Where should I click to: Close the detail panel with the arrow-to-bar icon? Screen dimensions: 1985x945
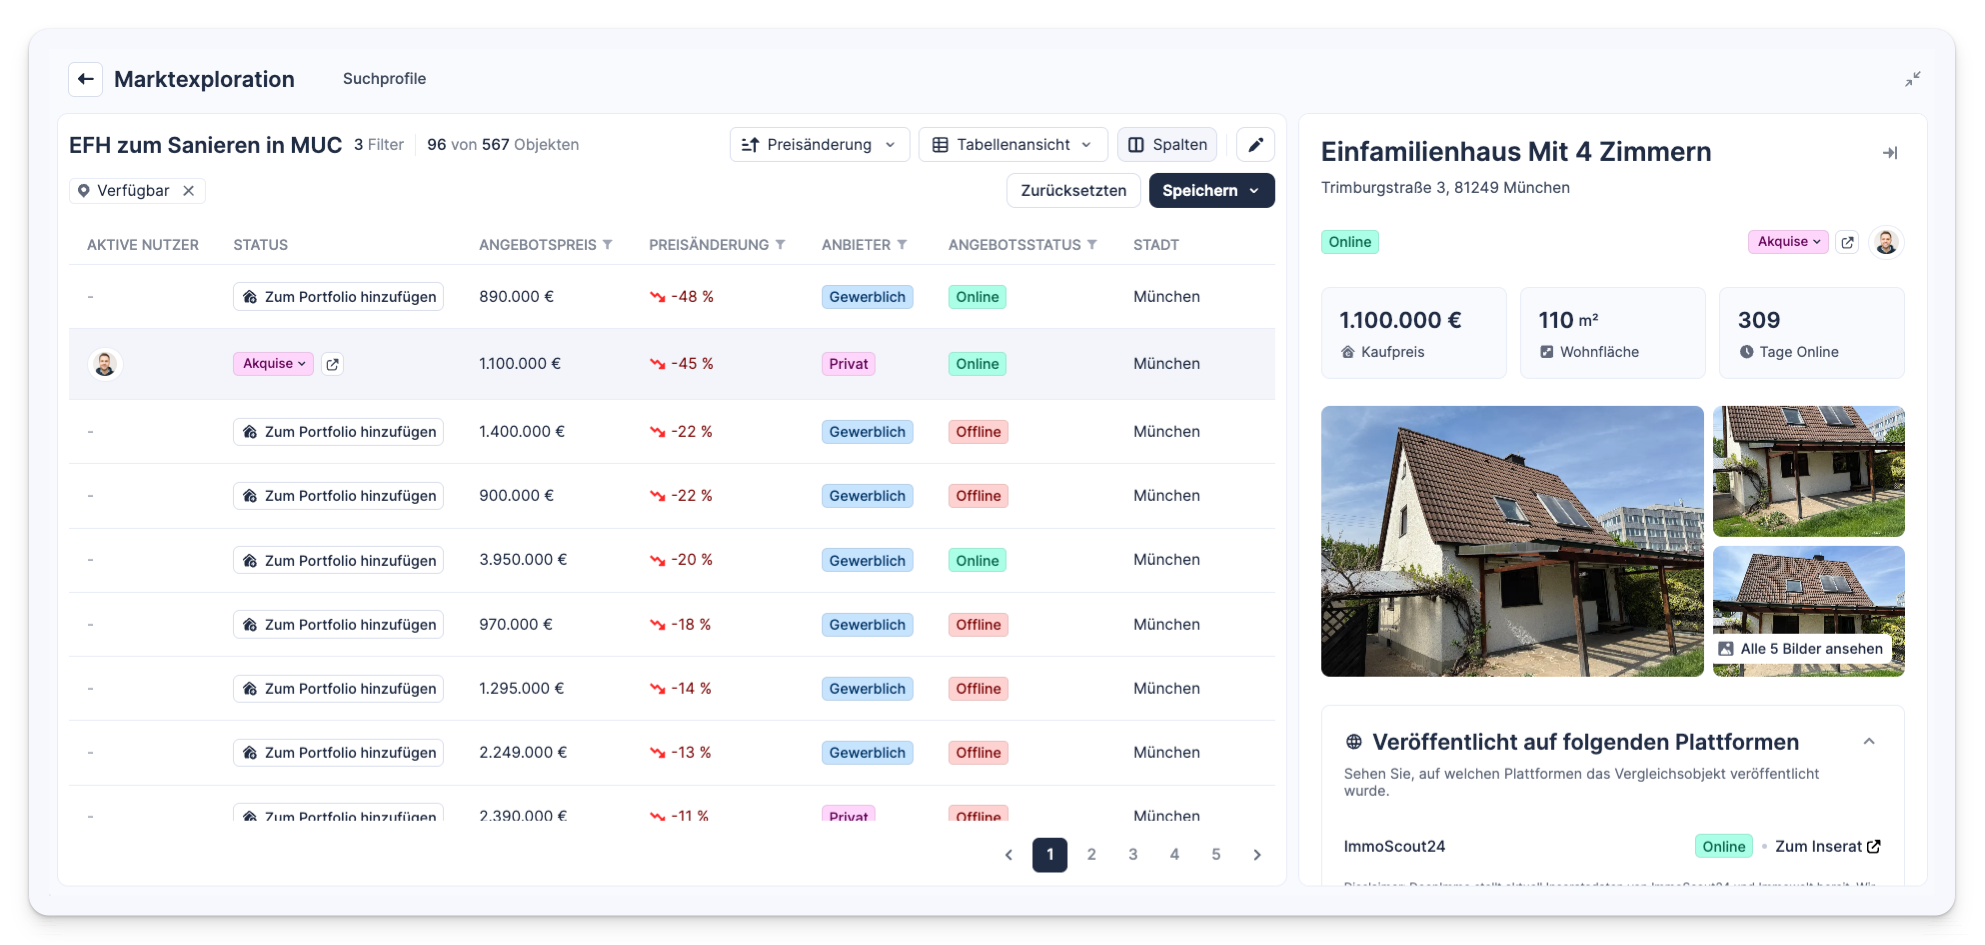pyautogui.click(x=1889, y=153)
